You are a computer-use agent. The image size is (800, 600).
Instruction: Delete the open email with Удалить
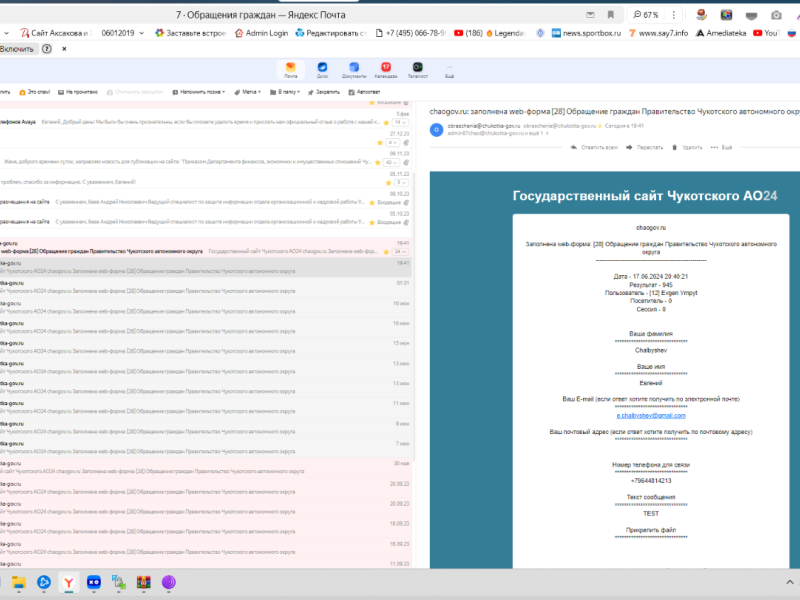tap(689, 147)
